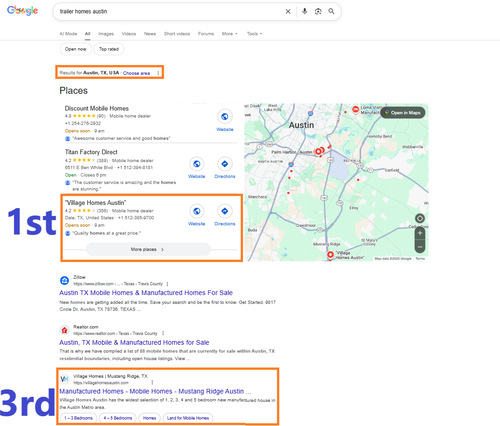
Task: Click the magnifier search icon
Action: click(x=331, y=11)
